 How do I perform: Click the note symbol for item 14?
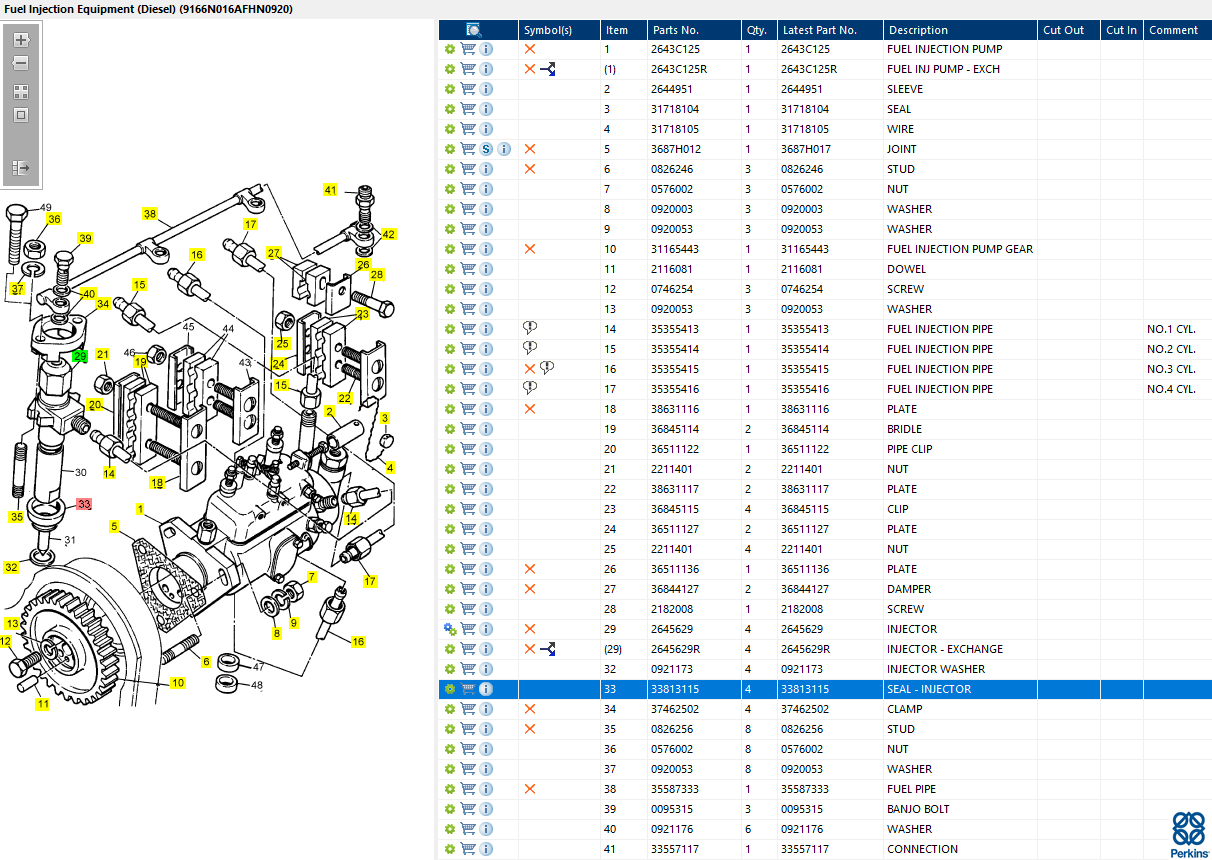tap(530, 329)
